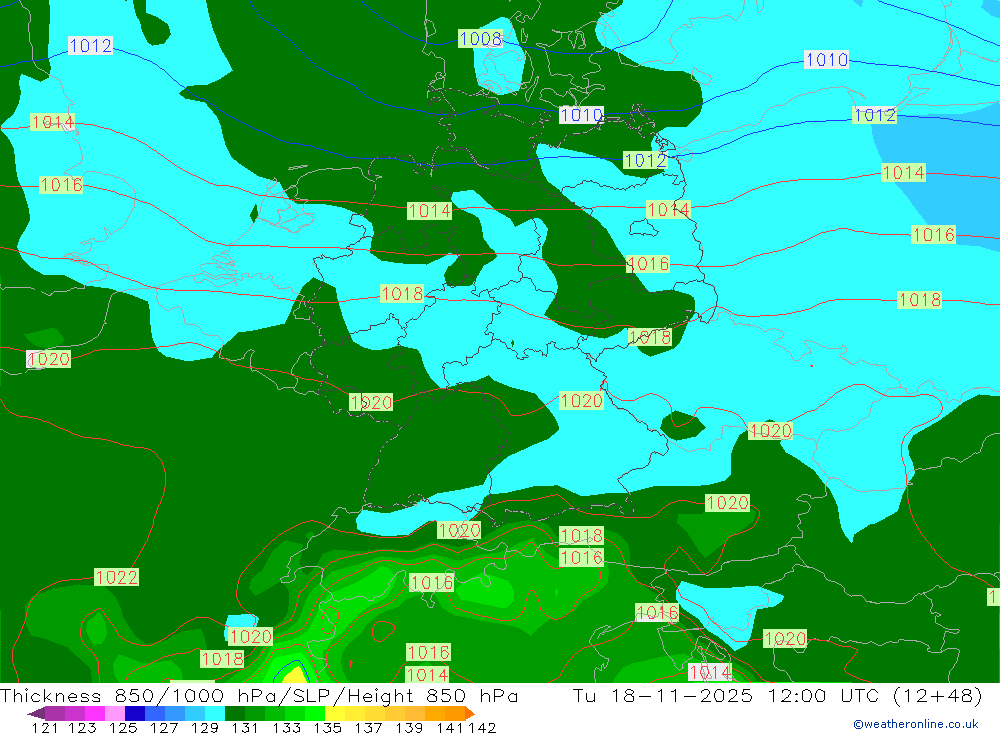
Task: Click the legend value 121
Action: pos(45,728)
